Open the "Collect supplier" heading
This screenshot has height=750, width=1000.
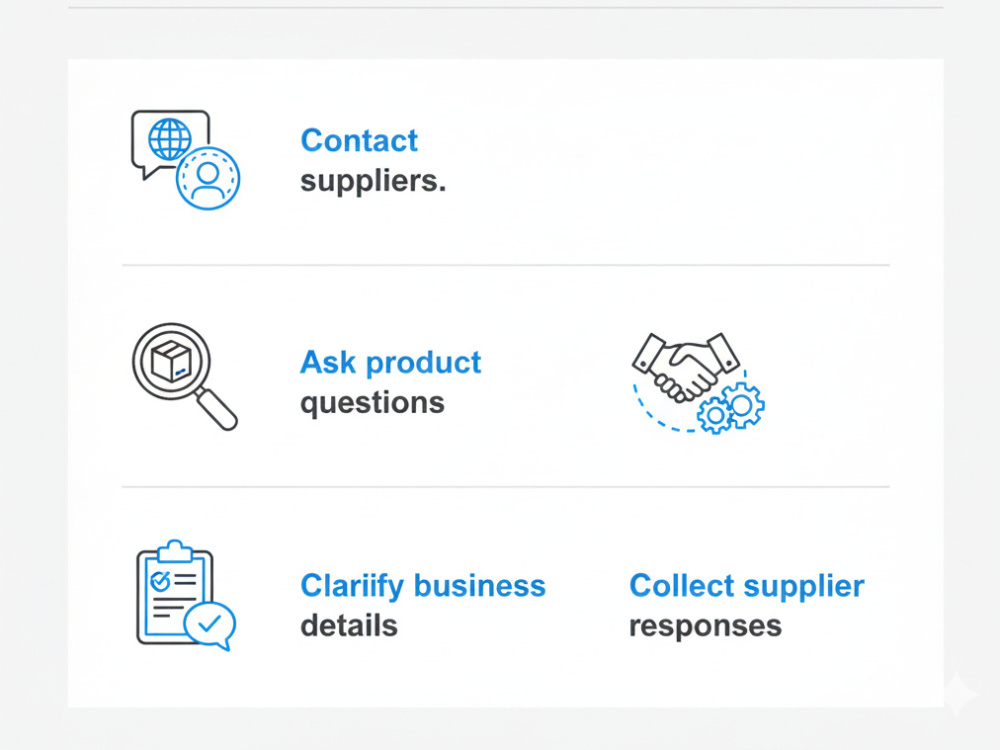coord(747,585)
